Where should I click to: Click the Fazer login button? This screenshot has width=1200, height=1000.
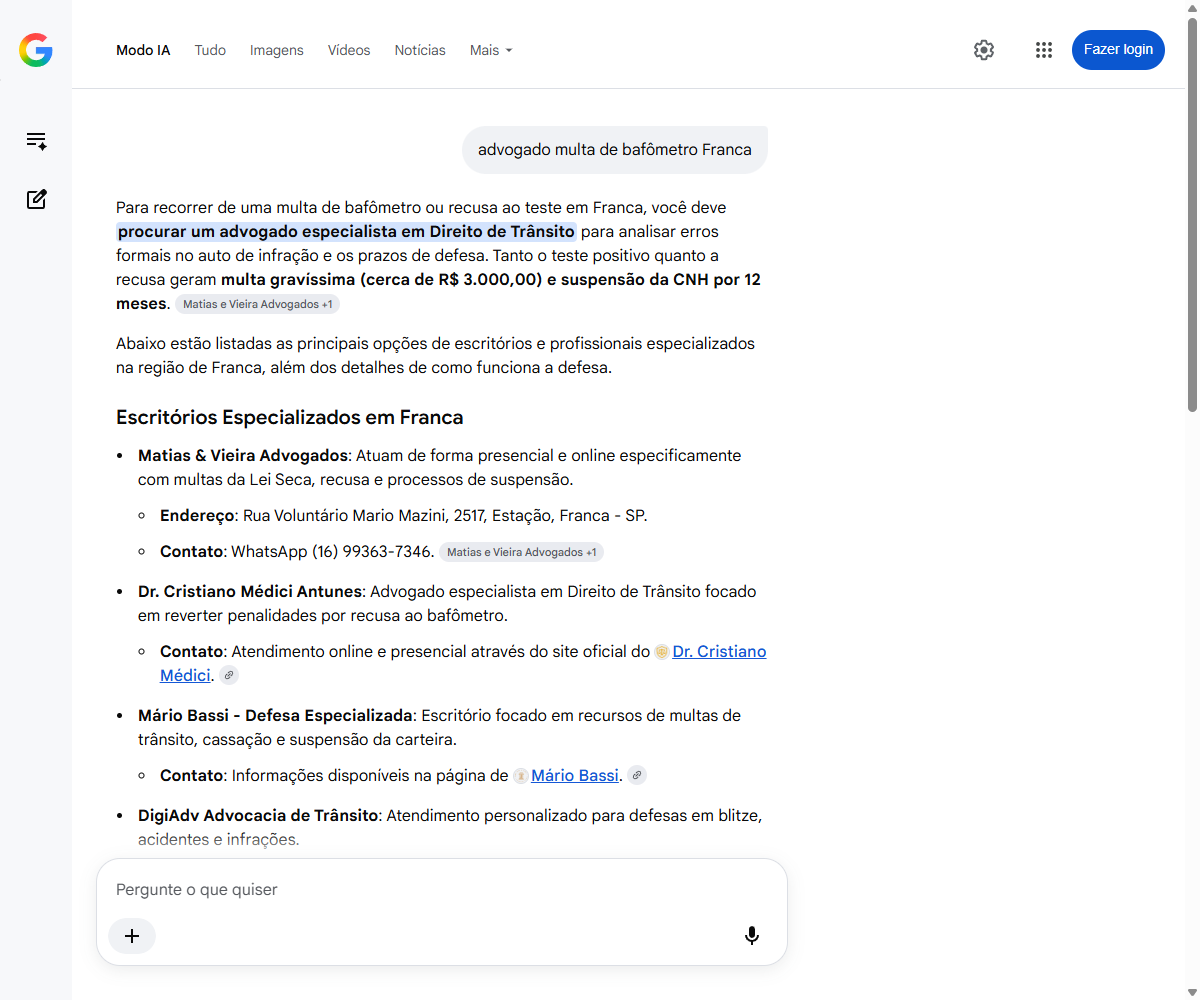point(1118,50)
